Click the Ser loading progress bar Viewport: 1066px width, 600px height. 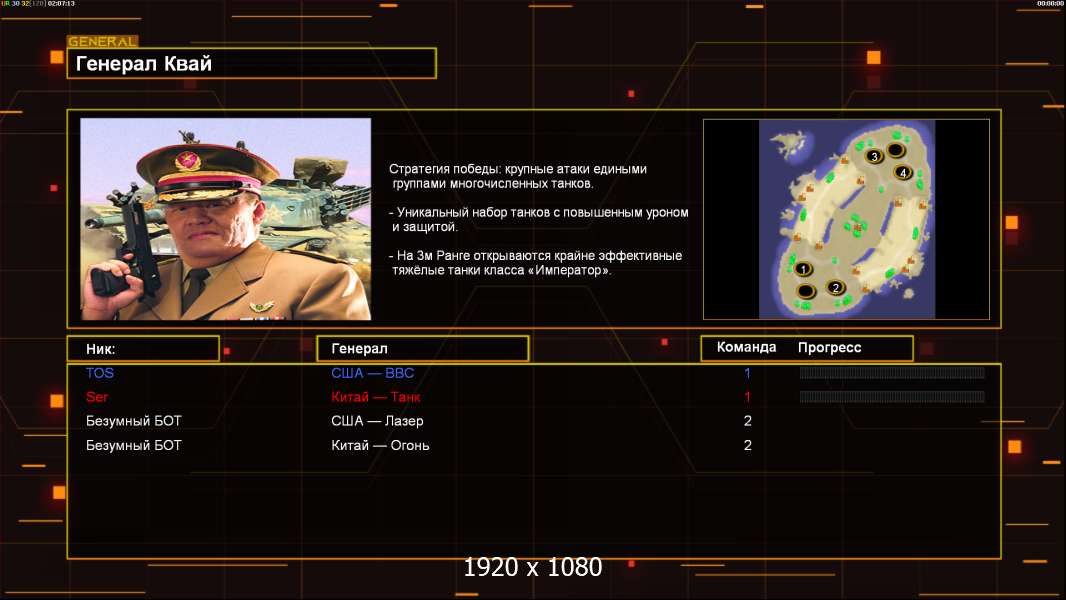(892, 397)
